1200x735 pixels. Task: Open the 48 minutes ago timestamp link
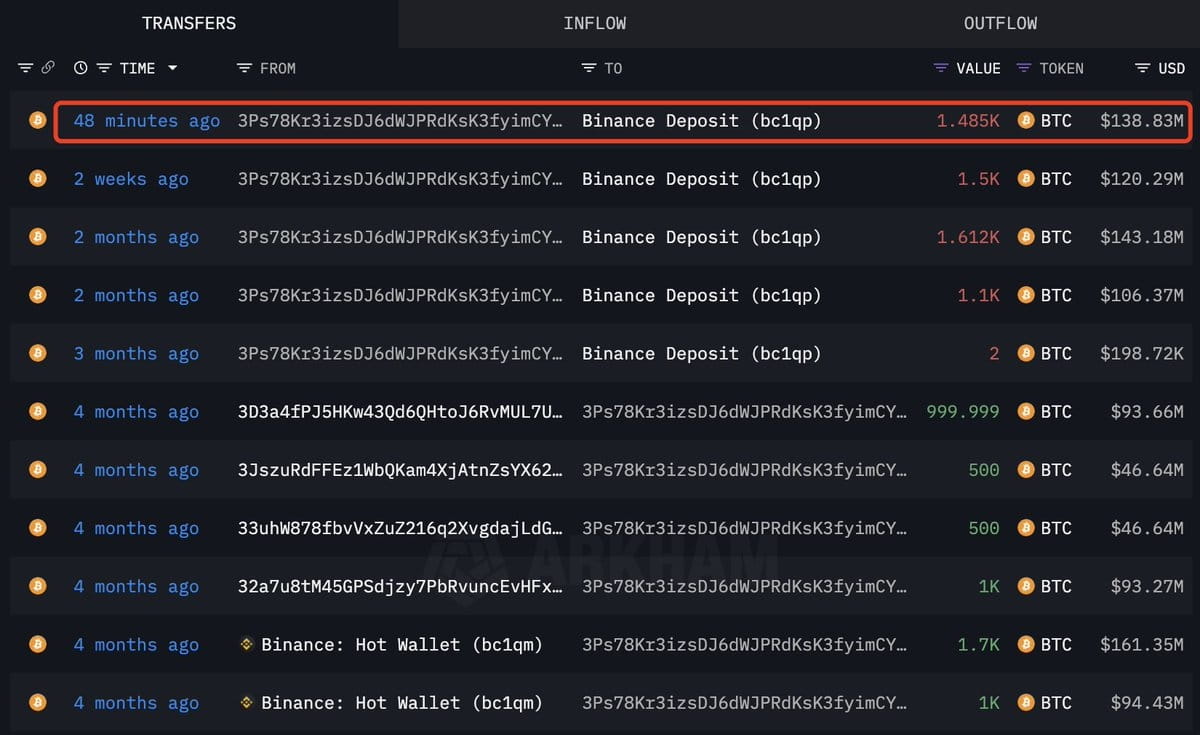tap(147, 121)
